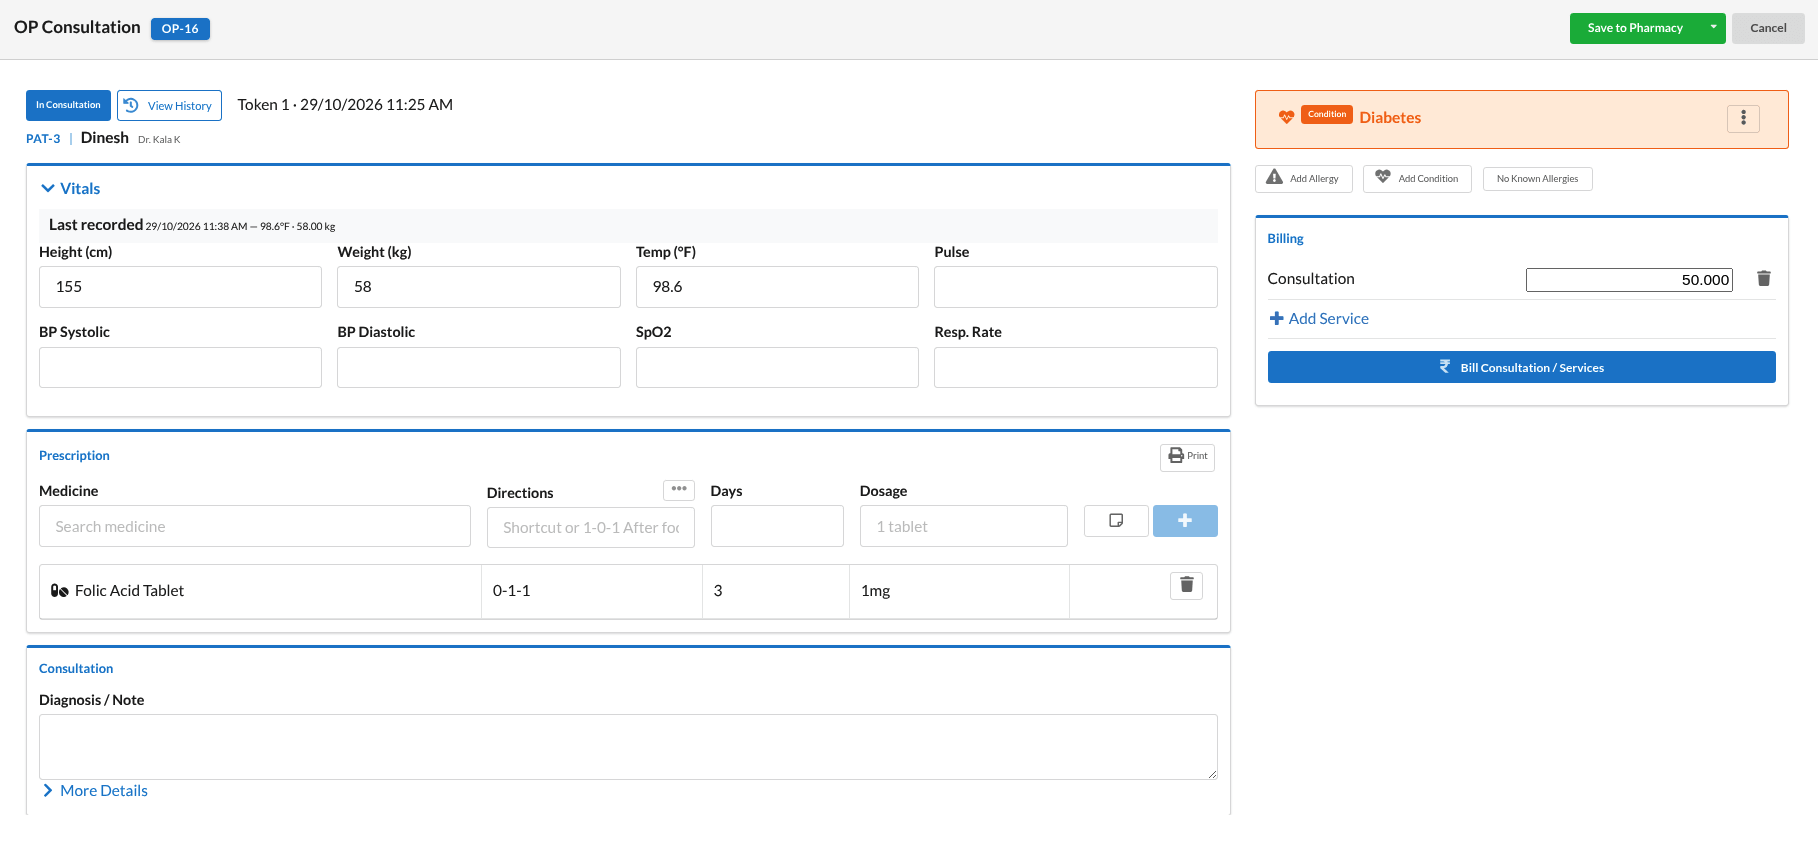Click the Diagnosis / Note text area
Image resolution: width=1818 pixels, height=845 pixels.
[628, 747]
